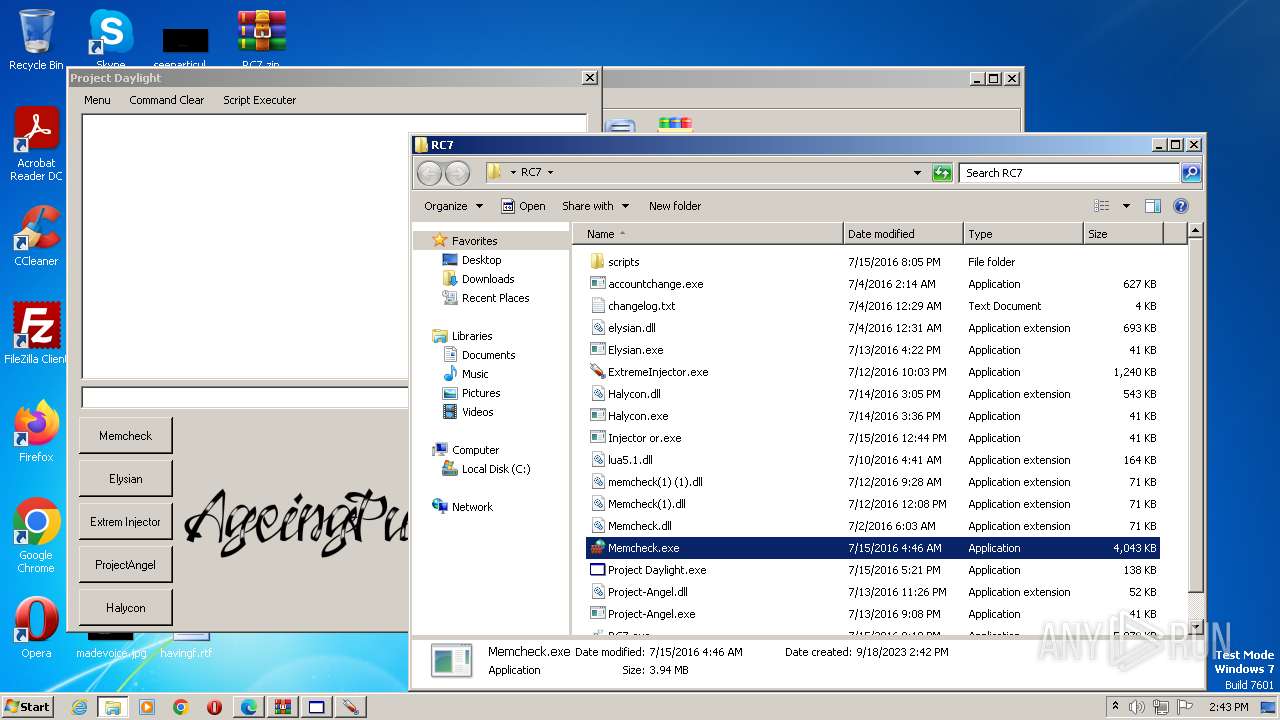This screenshot has width=1280, height=720.
Task: Click Script Executer menu item
Action: click(259, 100)
